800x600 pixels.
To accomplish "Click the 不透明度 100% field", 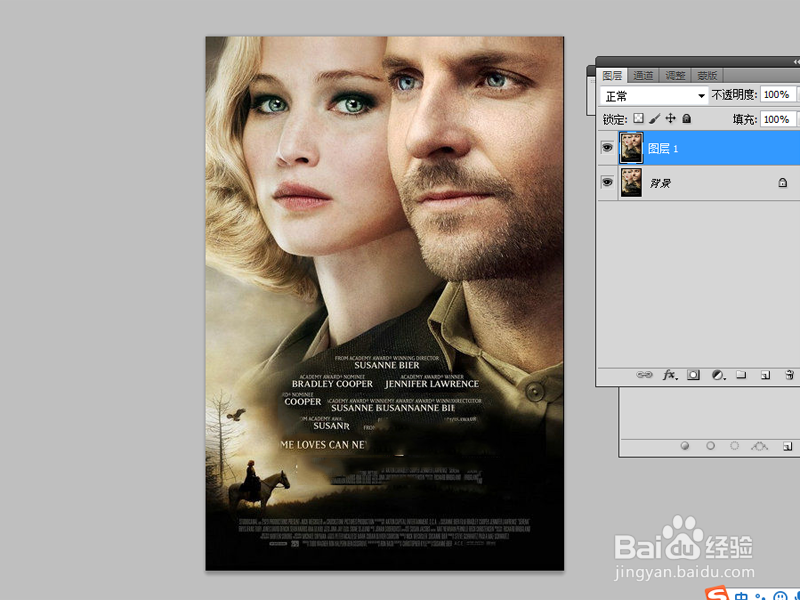I will 777,94.
